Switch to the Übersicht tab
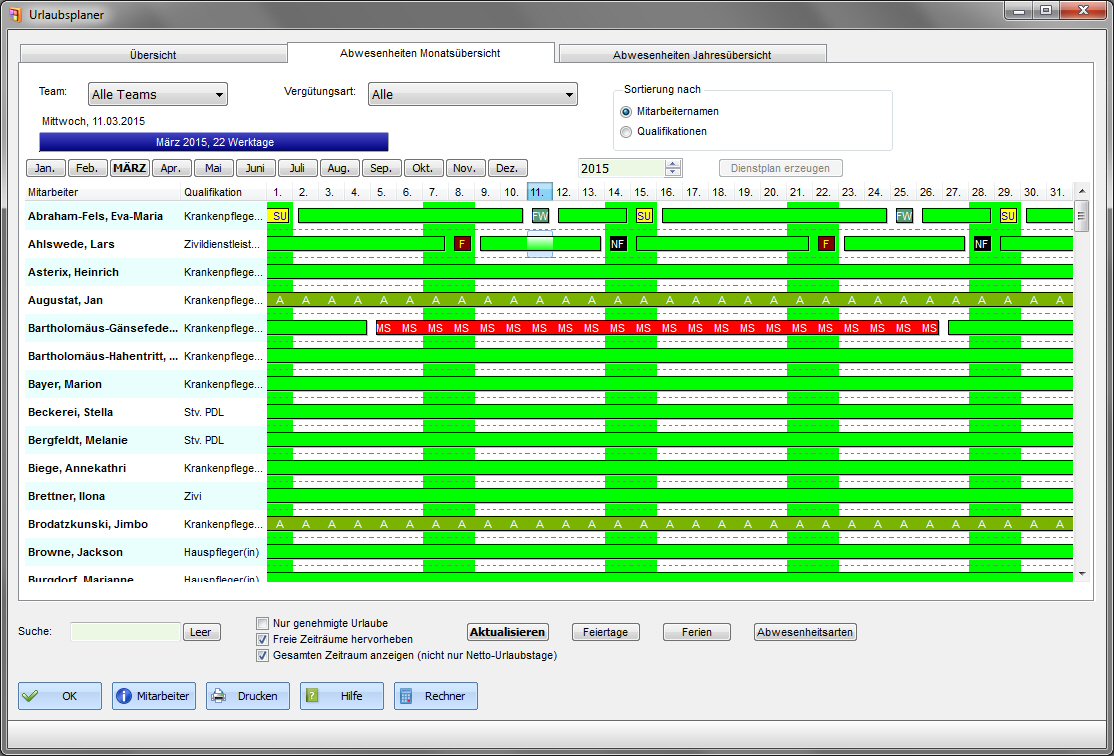The height and width of the screenshot is (756, 1114). (x=153, y=55)
